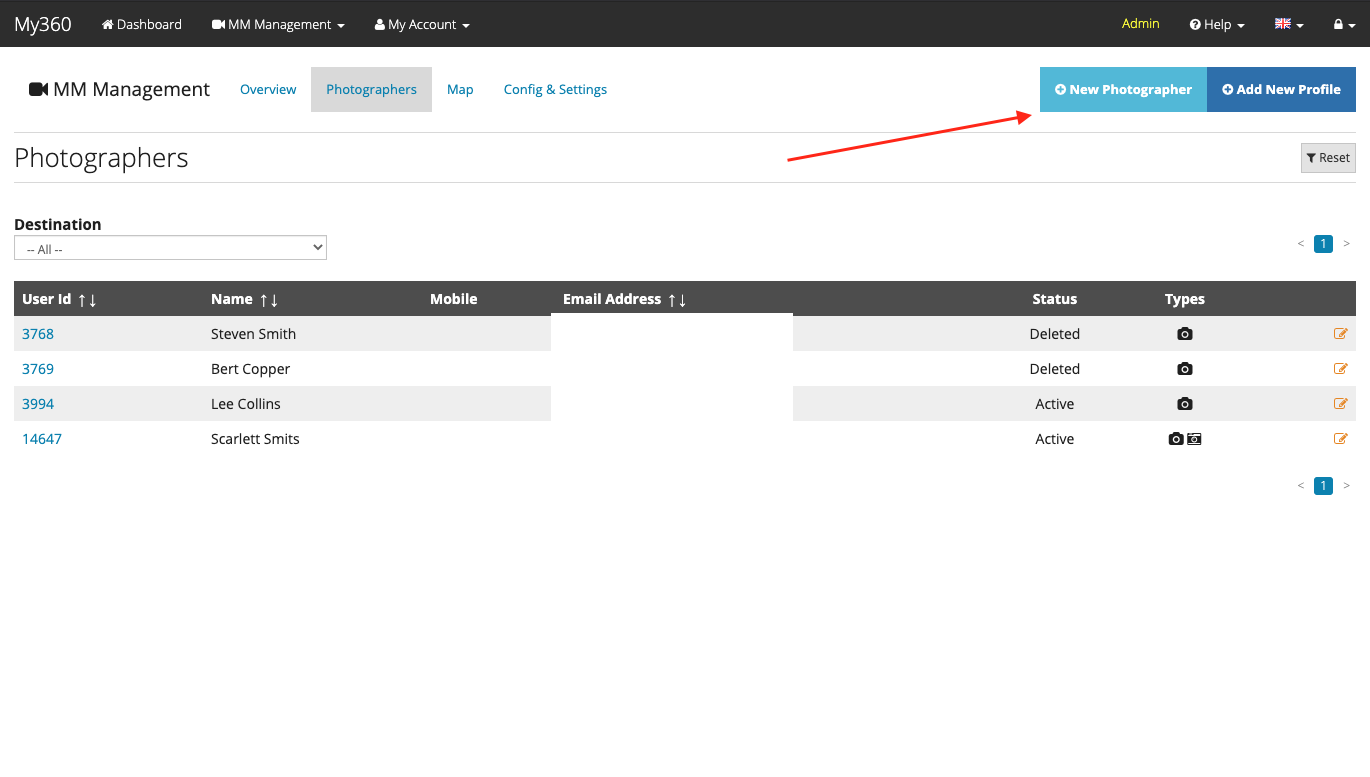1370x777 pixels.
Task: Click camera type icon for Bert Copper
Action: pos(1185,369)
